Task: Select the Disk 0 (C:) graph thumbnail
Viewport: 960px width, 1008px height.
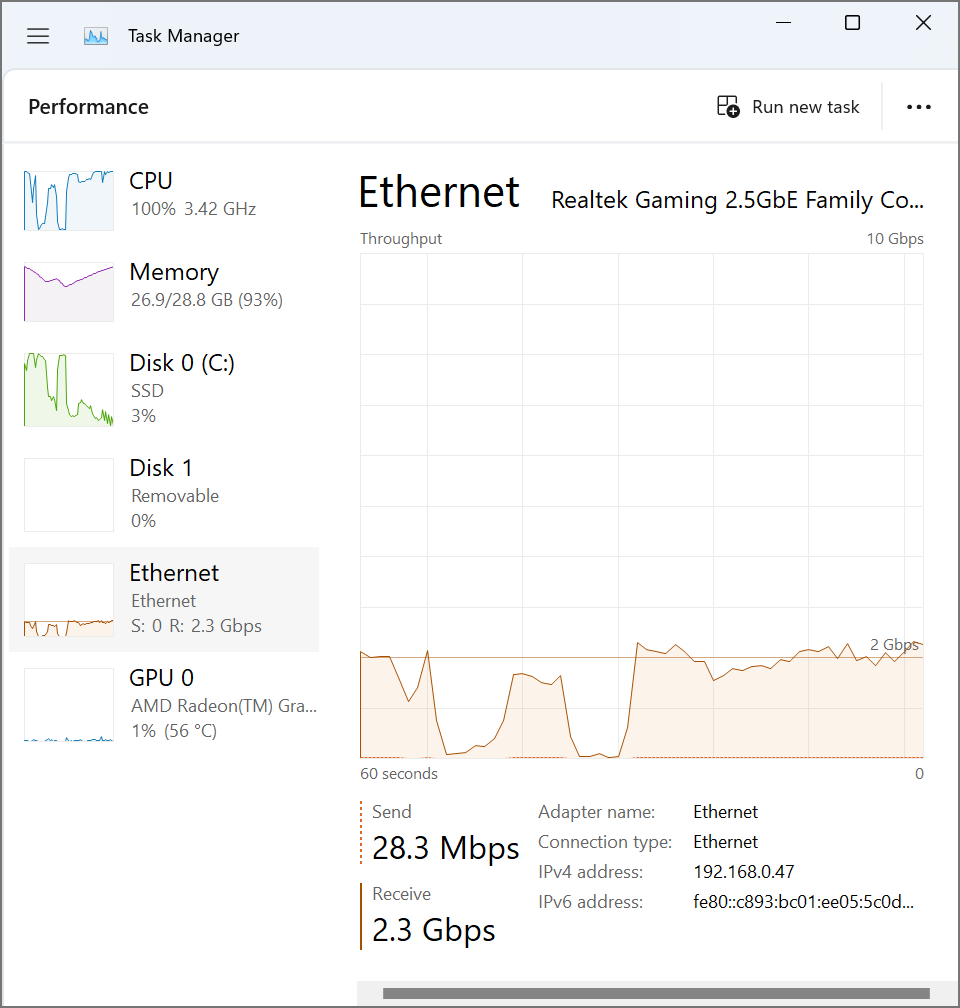Action: [x=69, y=390]
